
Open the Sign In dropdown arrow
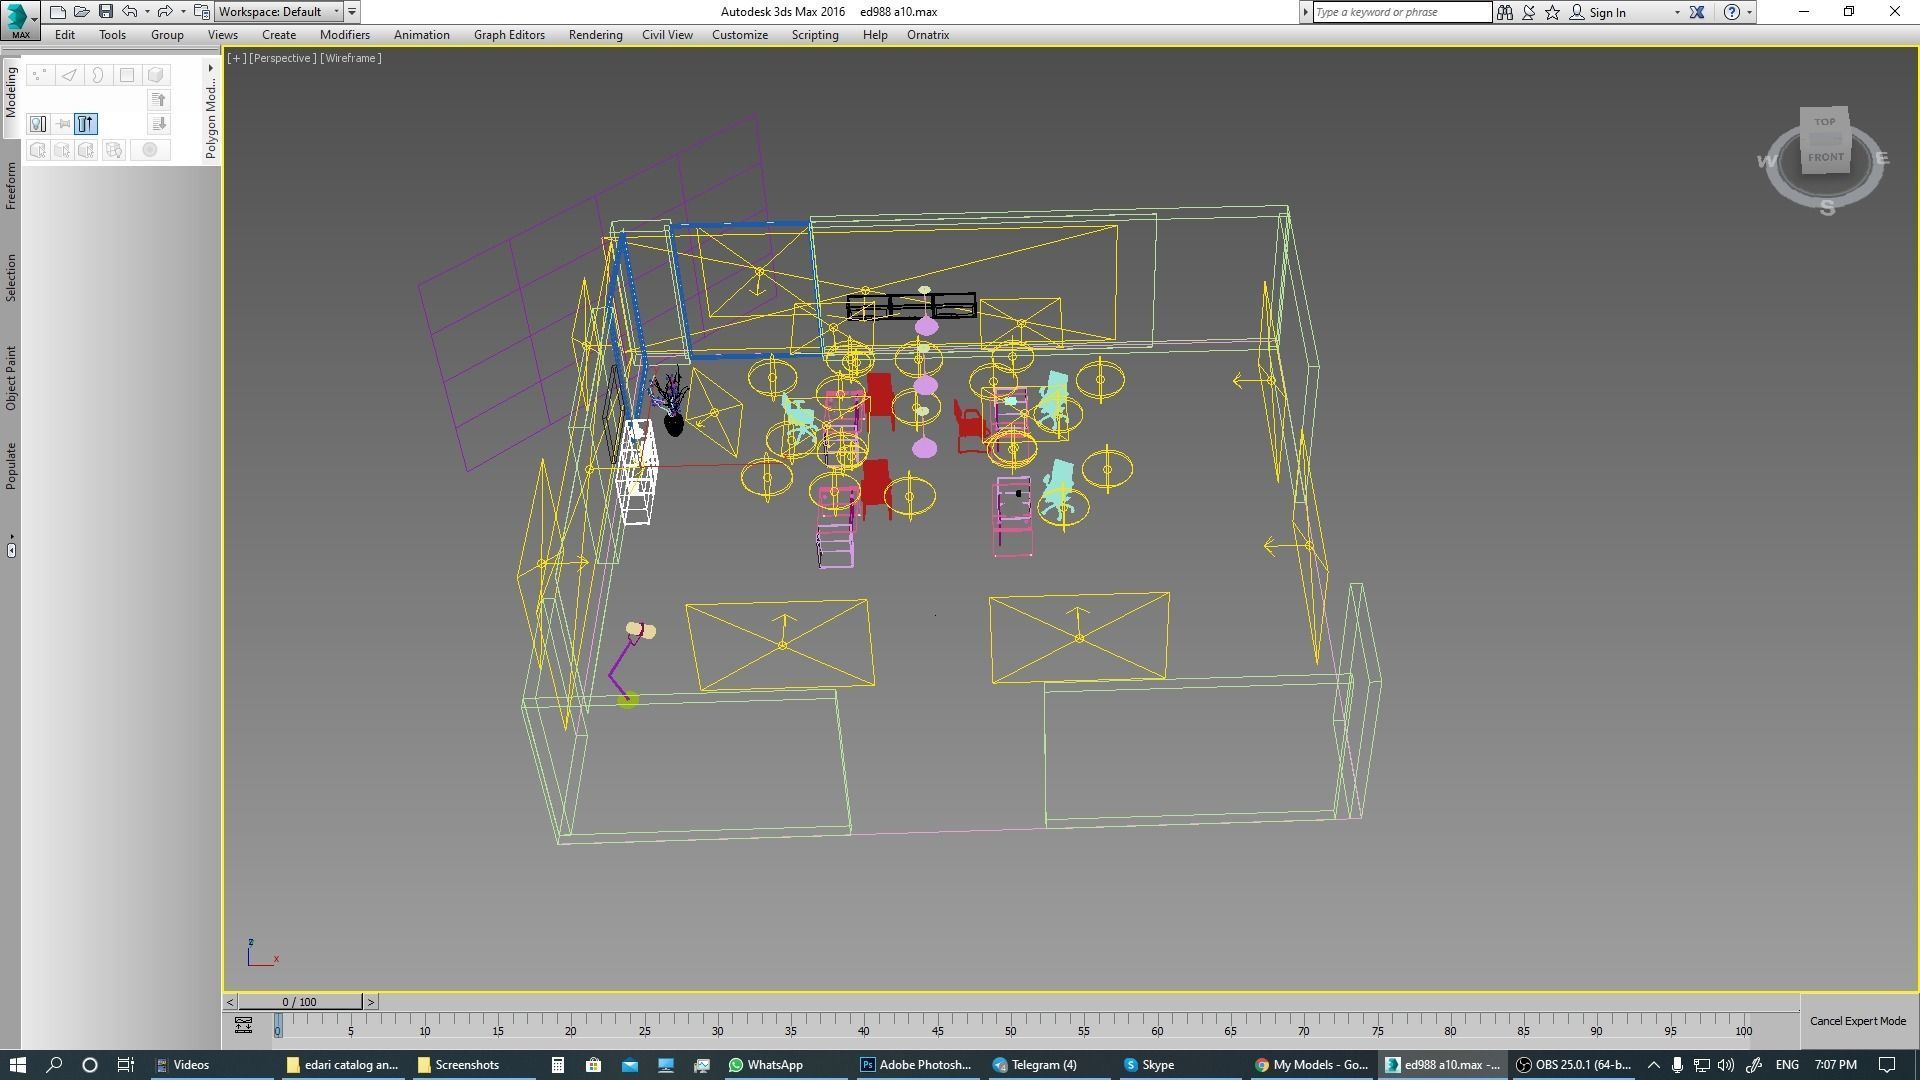[1677, 13]
